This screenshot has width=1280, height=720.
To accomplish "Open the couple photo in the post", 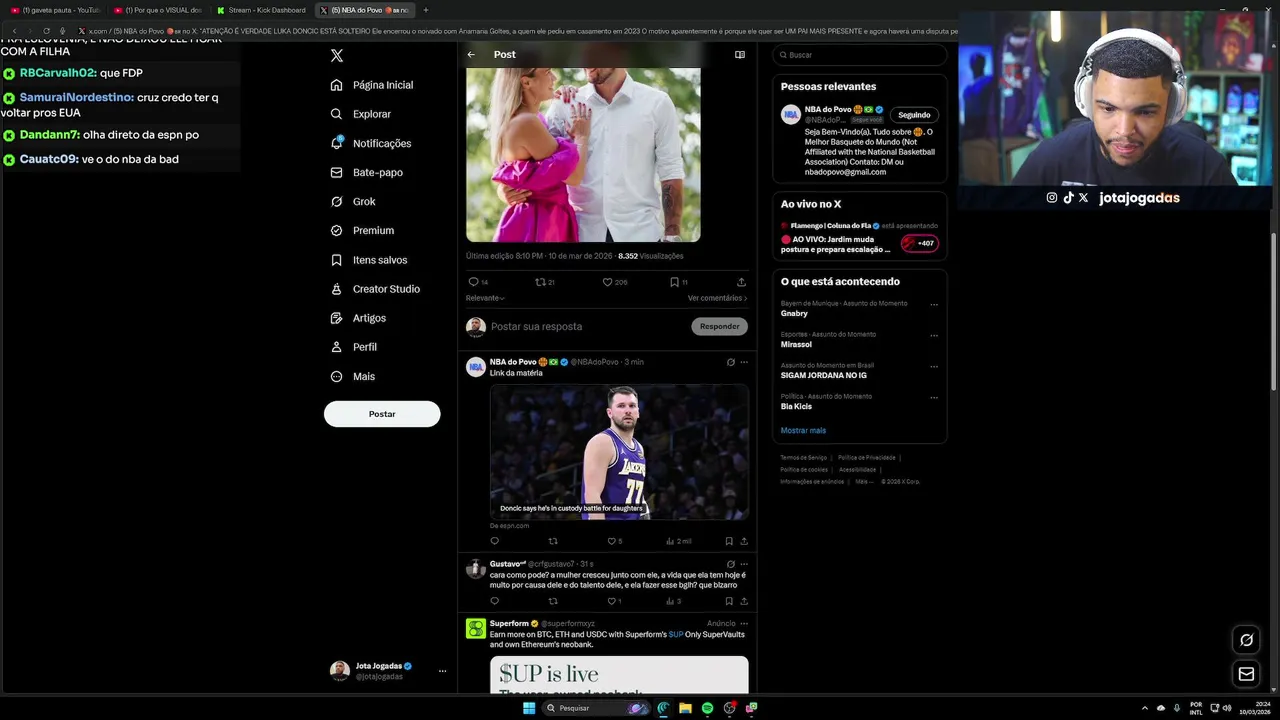I will coord(583,155).
